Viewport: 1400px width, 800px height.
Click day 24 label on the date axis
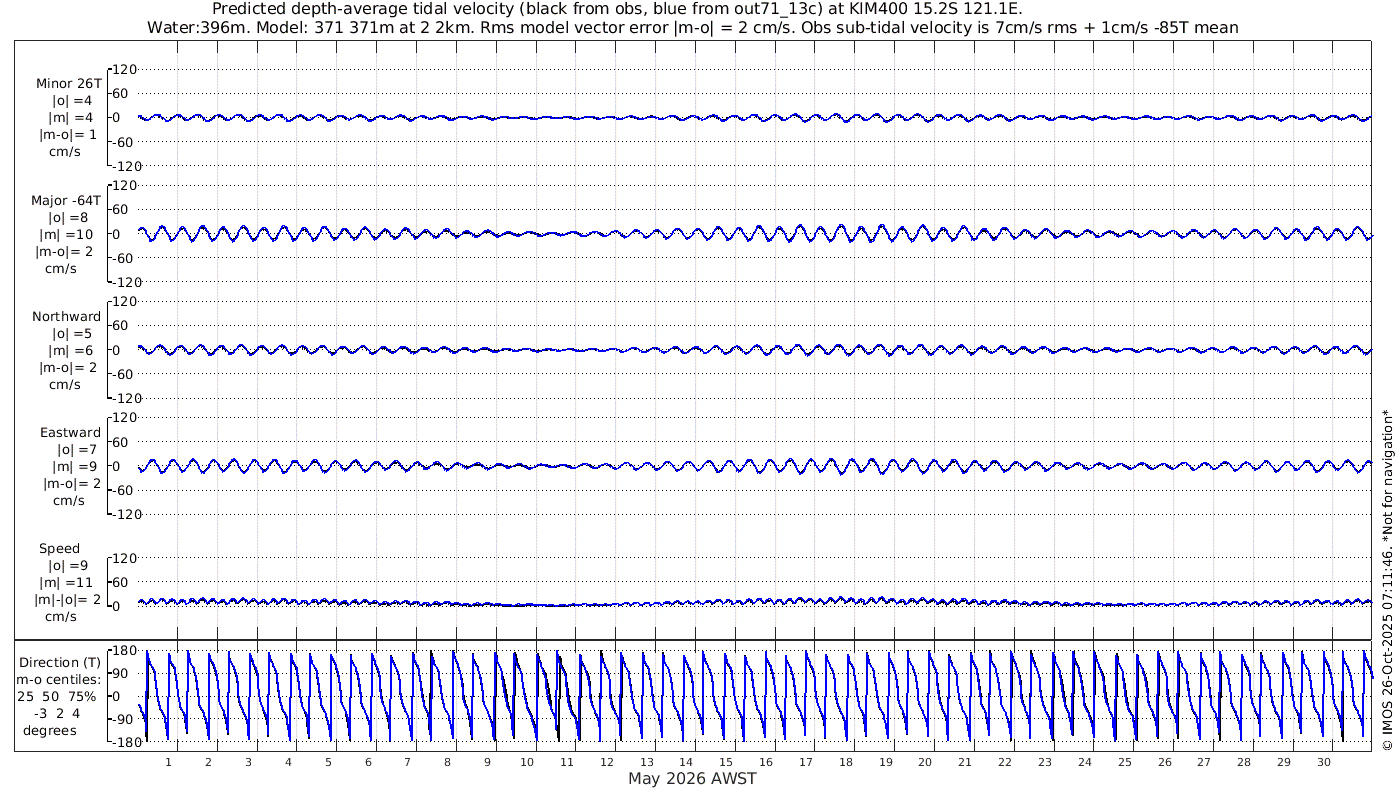click(x=1085, y=761)
